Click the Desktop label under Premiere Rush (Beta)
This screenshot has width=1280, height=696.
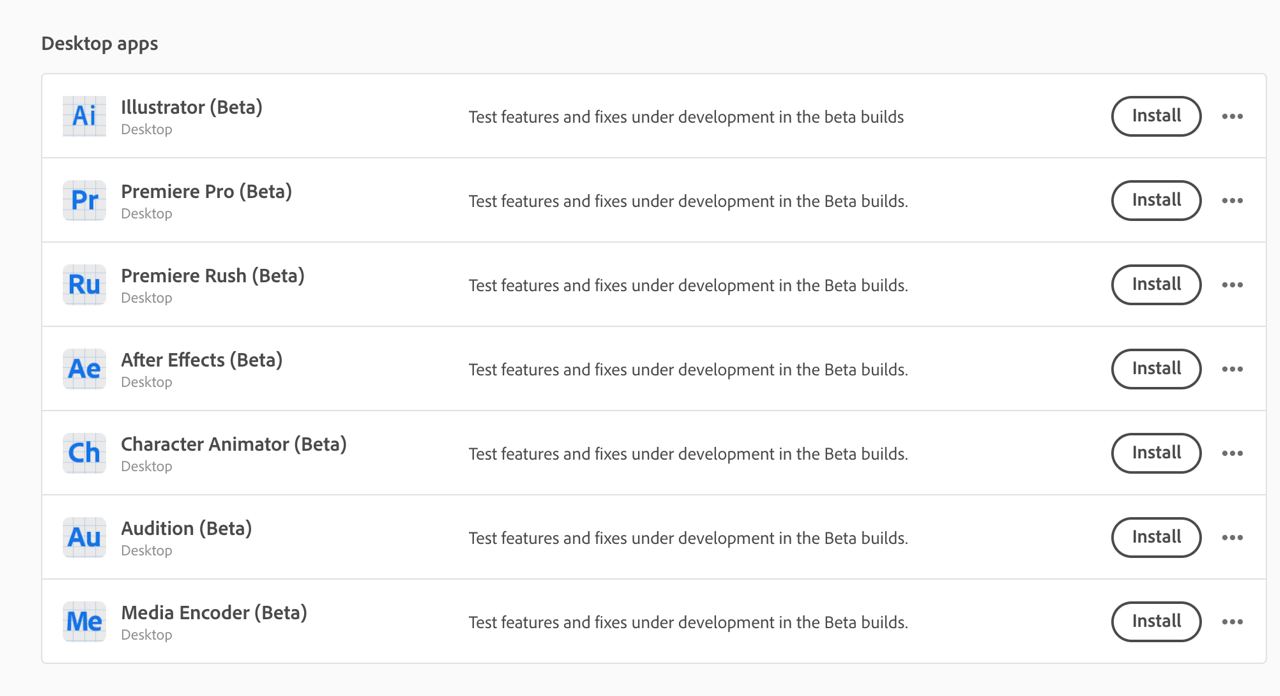click(x=146, y=298)
